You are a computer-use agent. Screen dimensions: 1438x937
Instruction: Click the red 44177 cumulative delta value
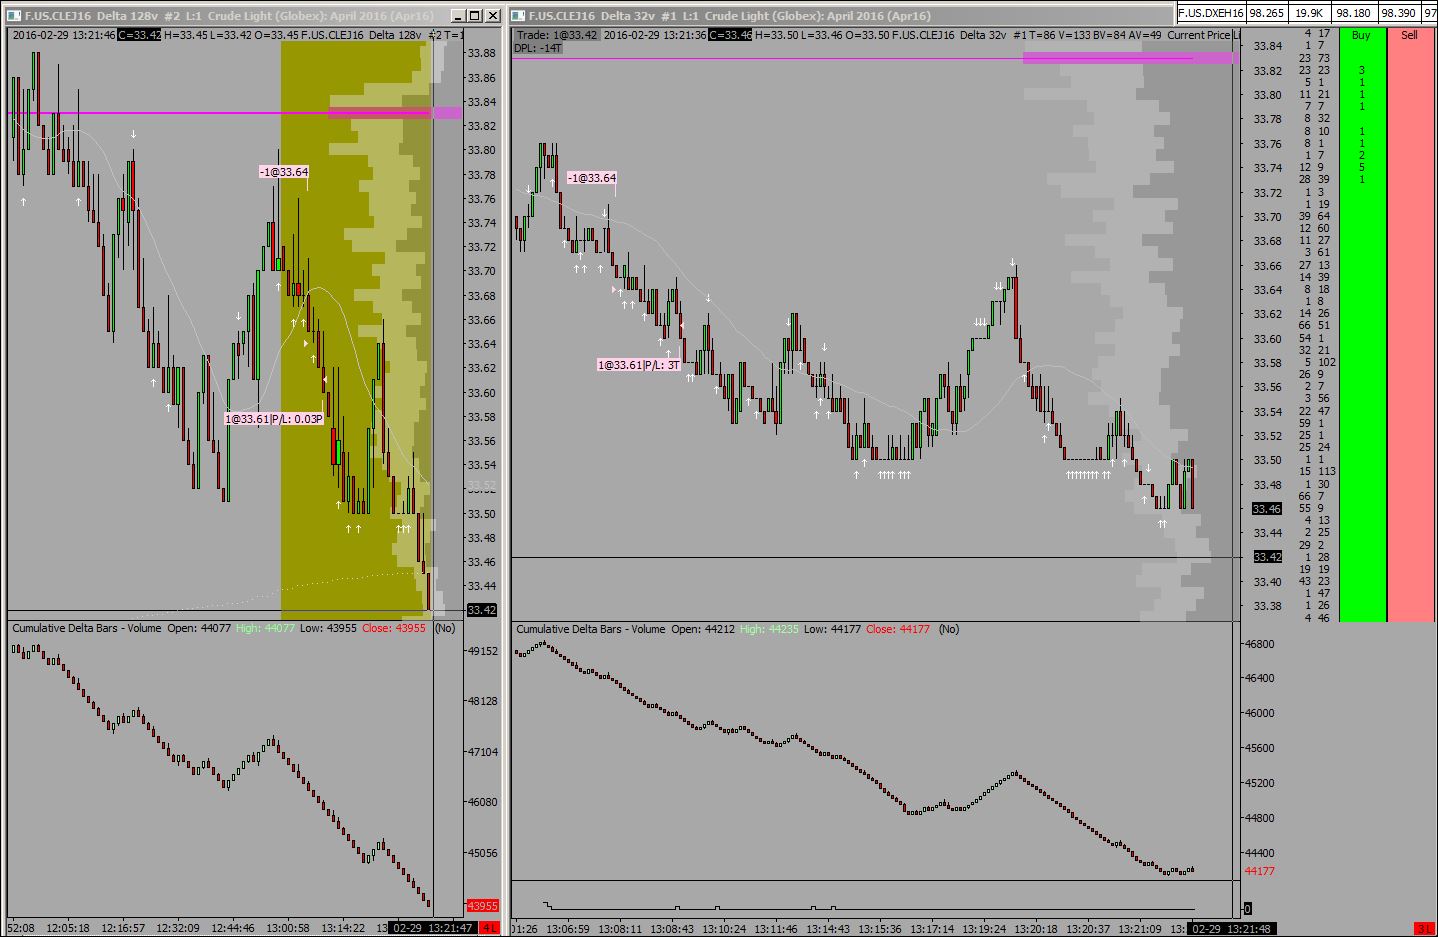(x=1260, y=871)
